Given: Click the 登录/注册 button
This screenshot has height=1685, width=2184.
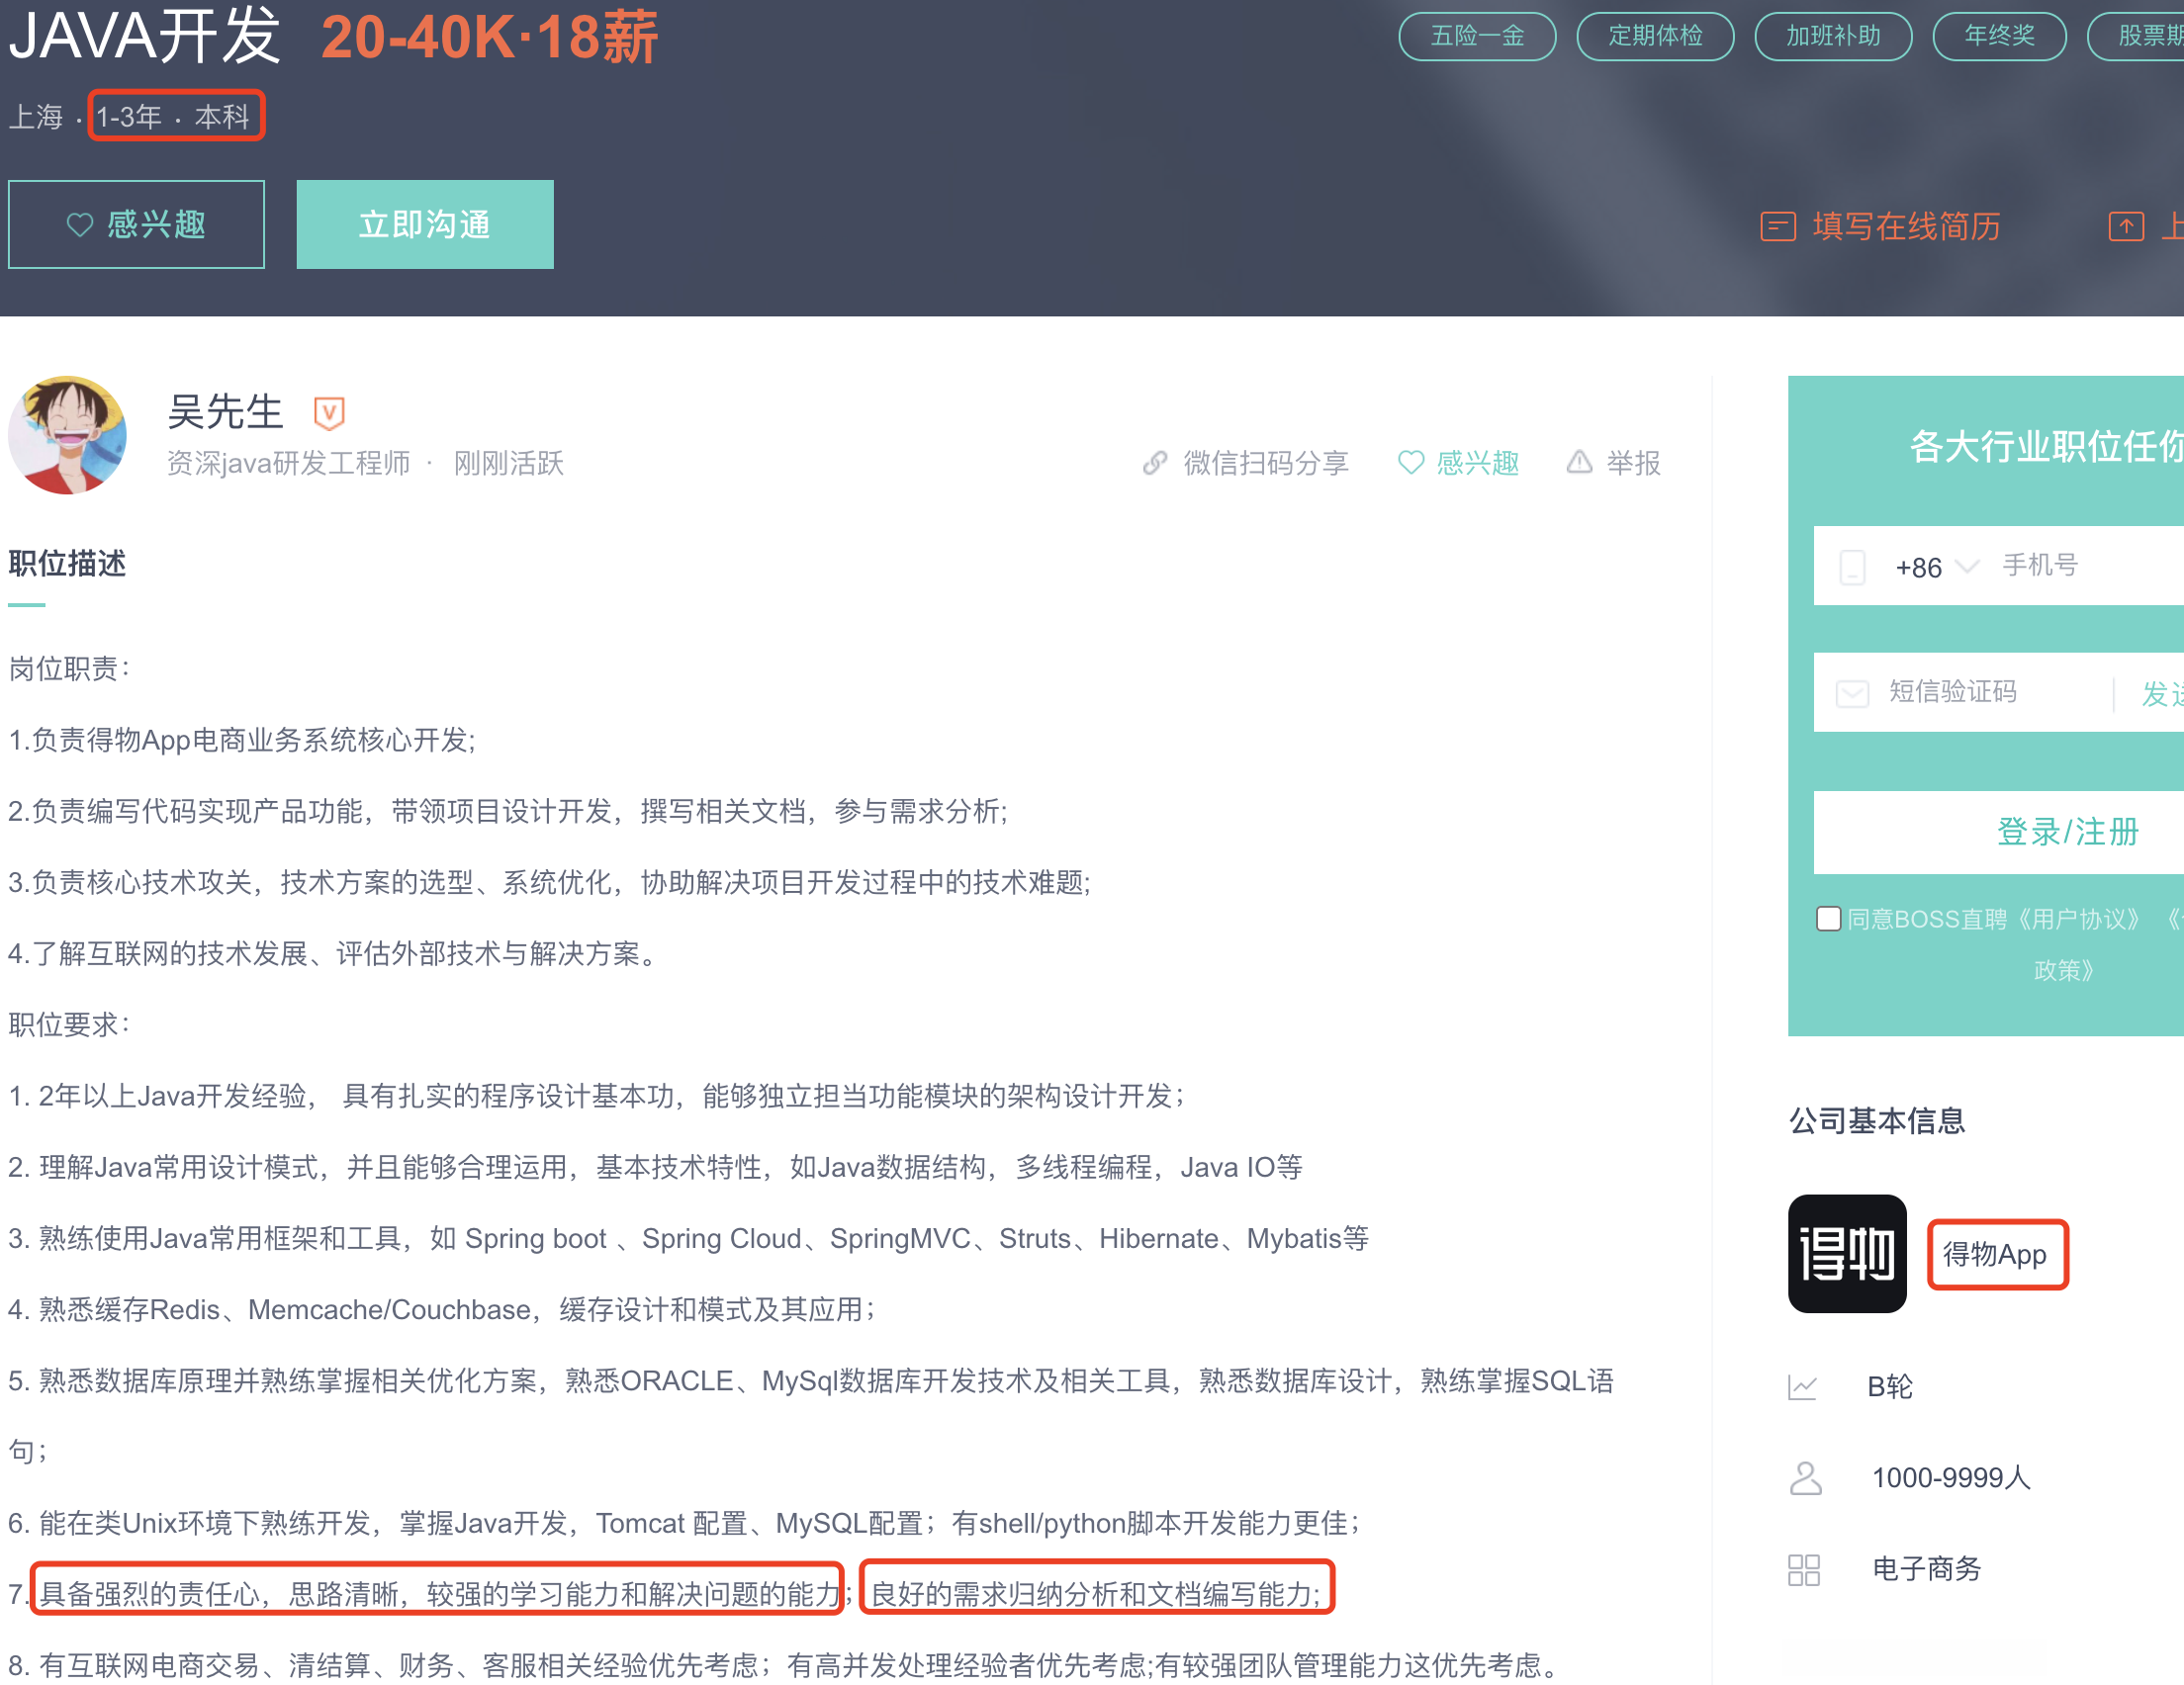Looking at the screenshot, I should pyautogui.click(x=2066, y=831).
